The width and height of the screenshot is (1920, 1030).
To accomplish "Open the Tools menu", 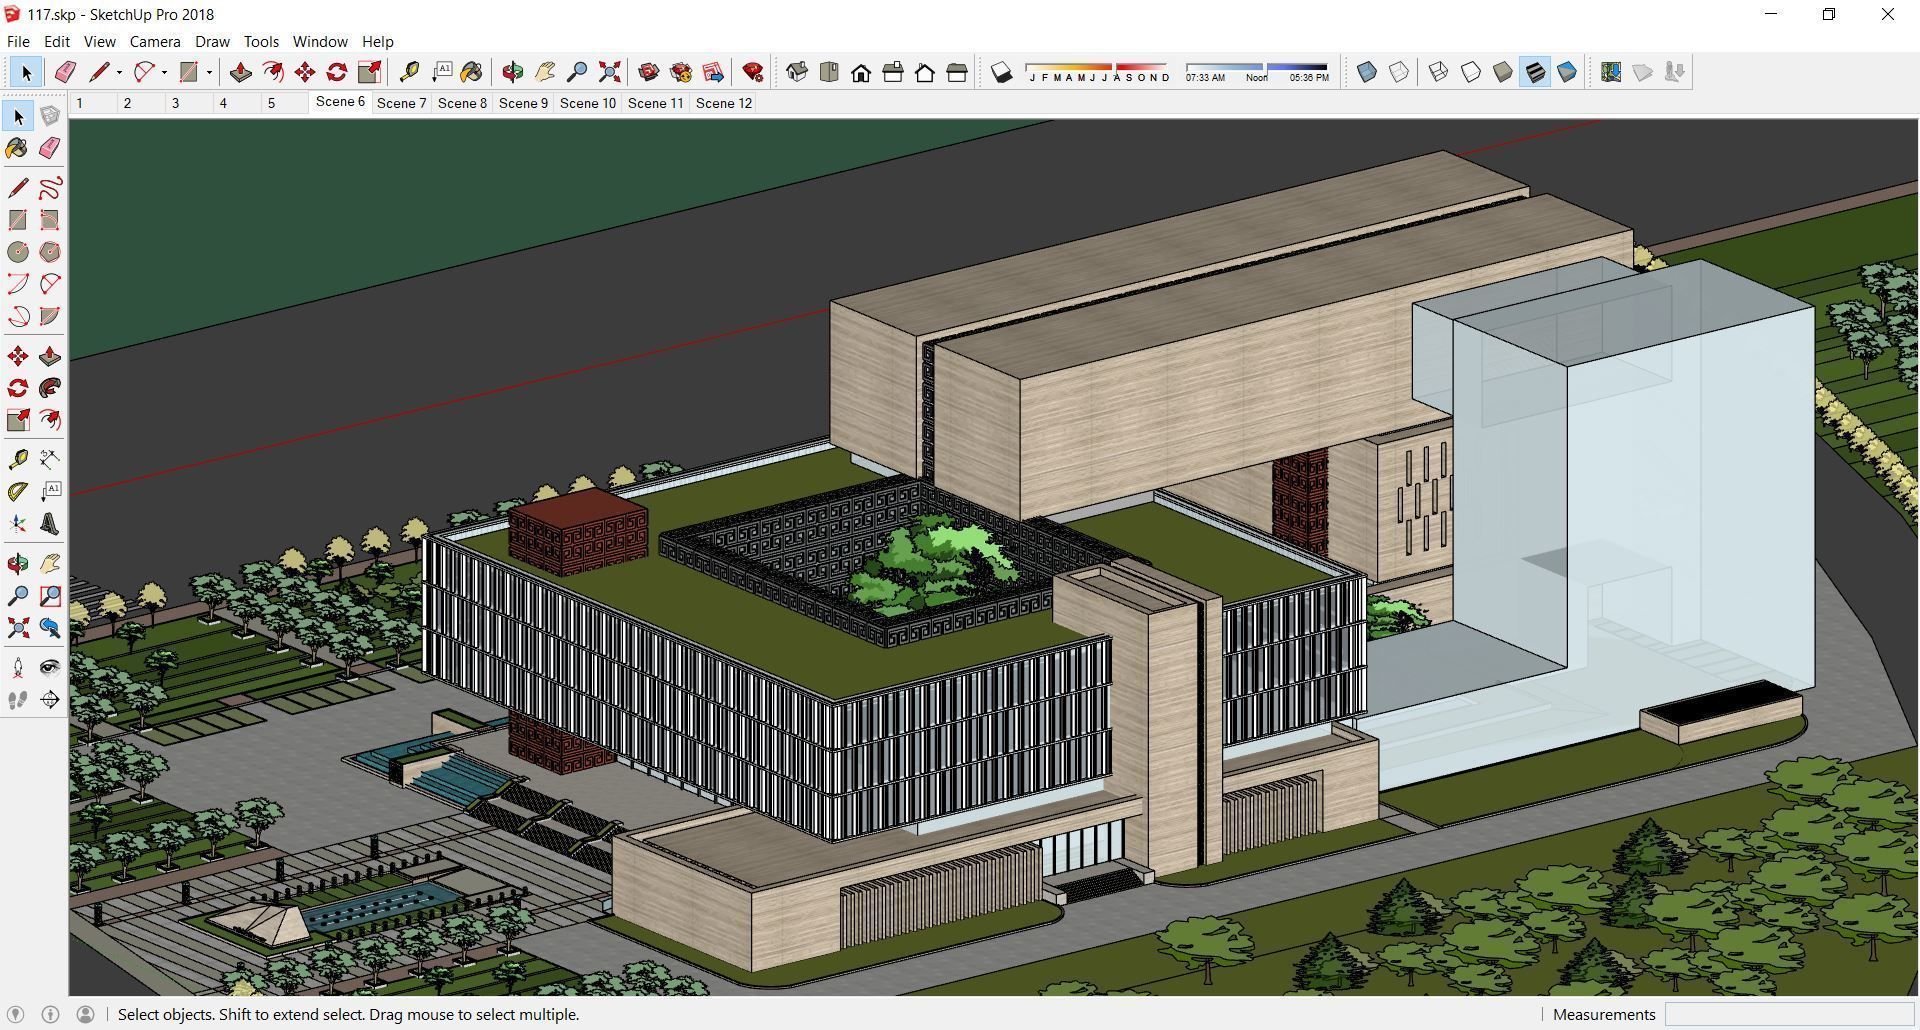I will tap(261, 42).
